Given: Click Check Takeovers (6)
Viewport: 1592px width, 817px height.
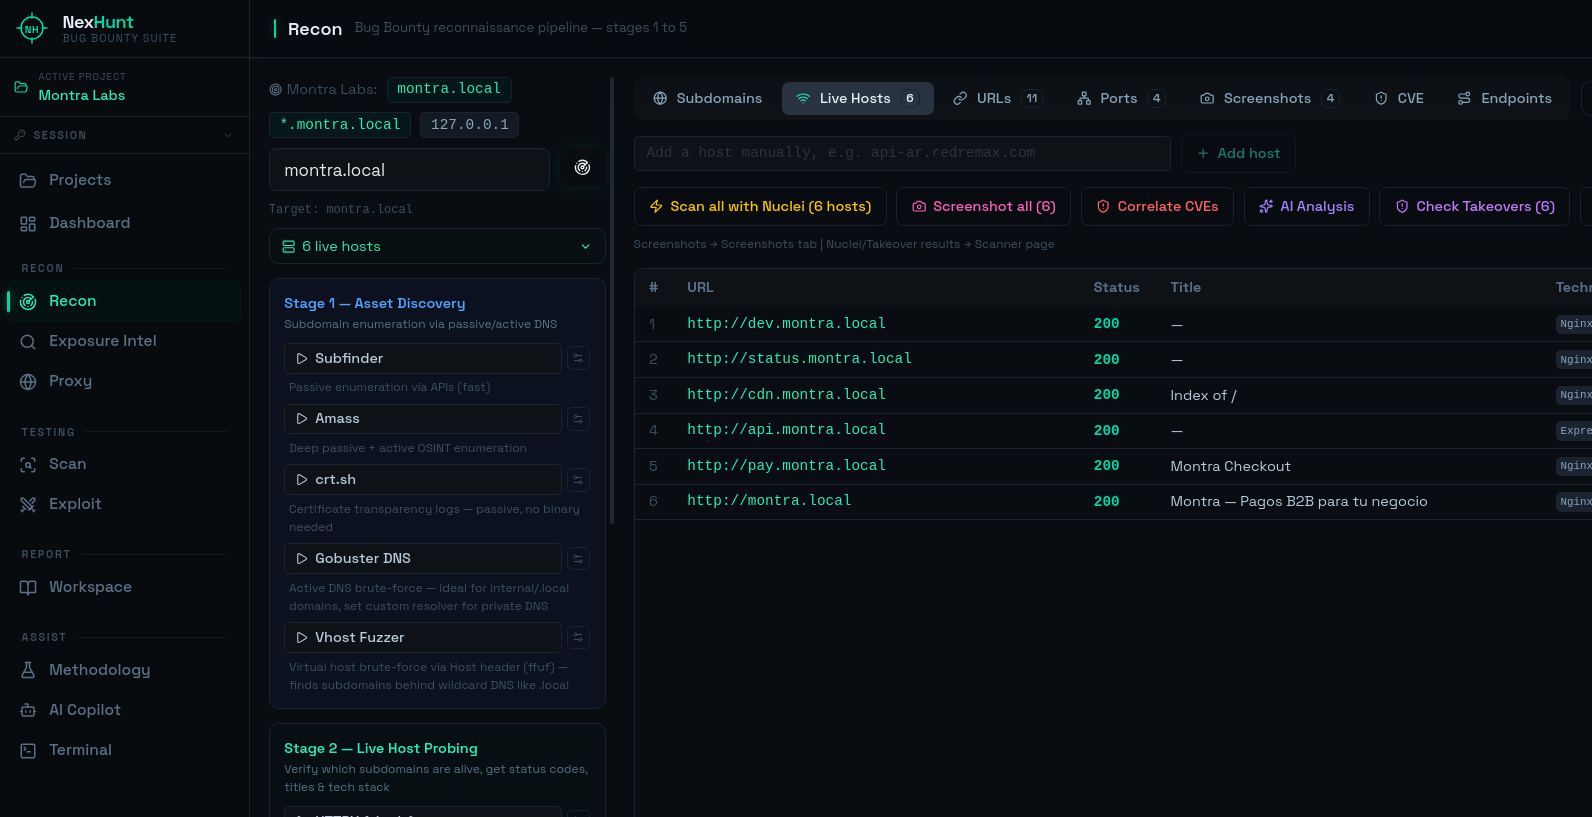Looking at the screenshot, I should click(1474, 206).
